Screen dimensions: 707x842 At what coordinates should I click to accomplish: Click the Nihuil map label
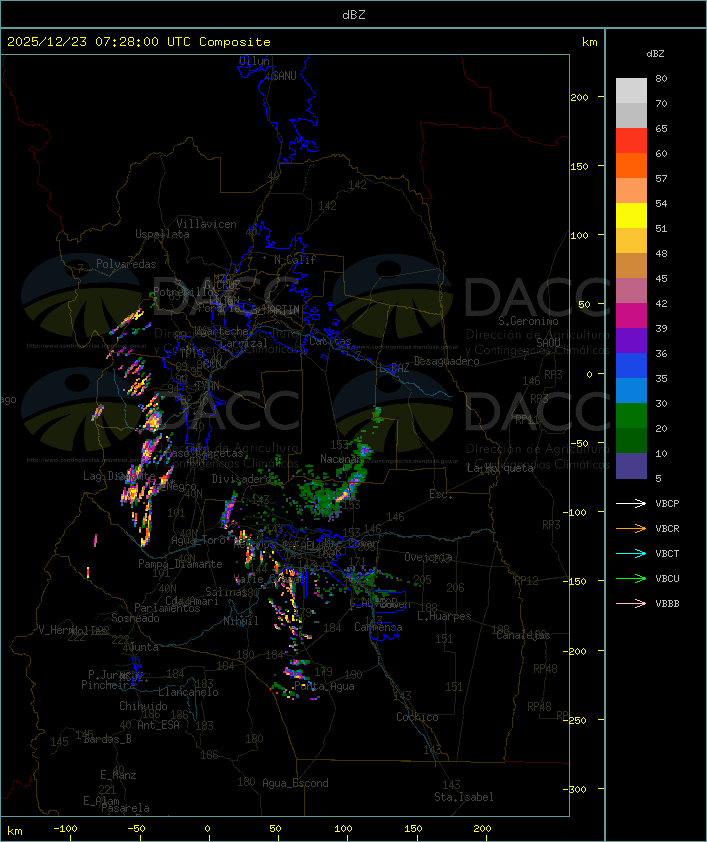[x=241, y=621]
